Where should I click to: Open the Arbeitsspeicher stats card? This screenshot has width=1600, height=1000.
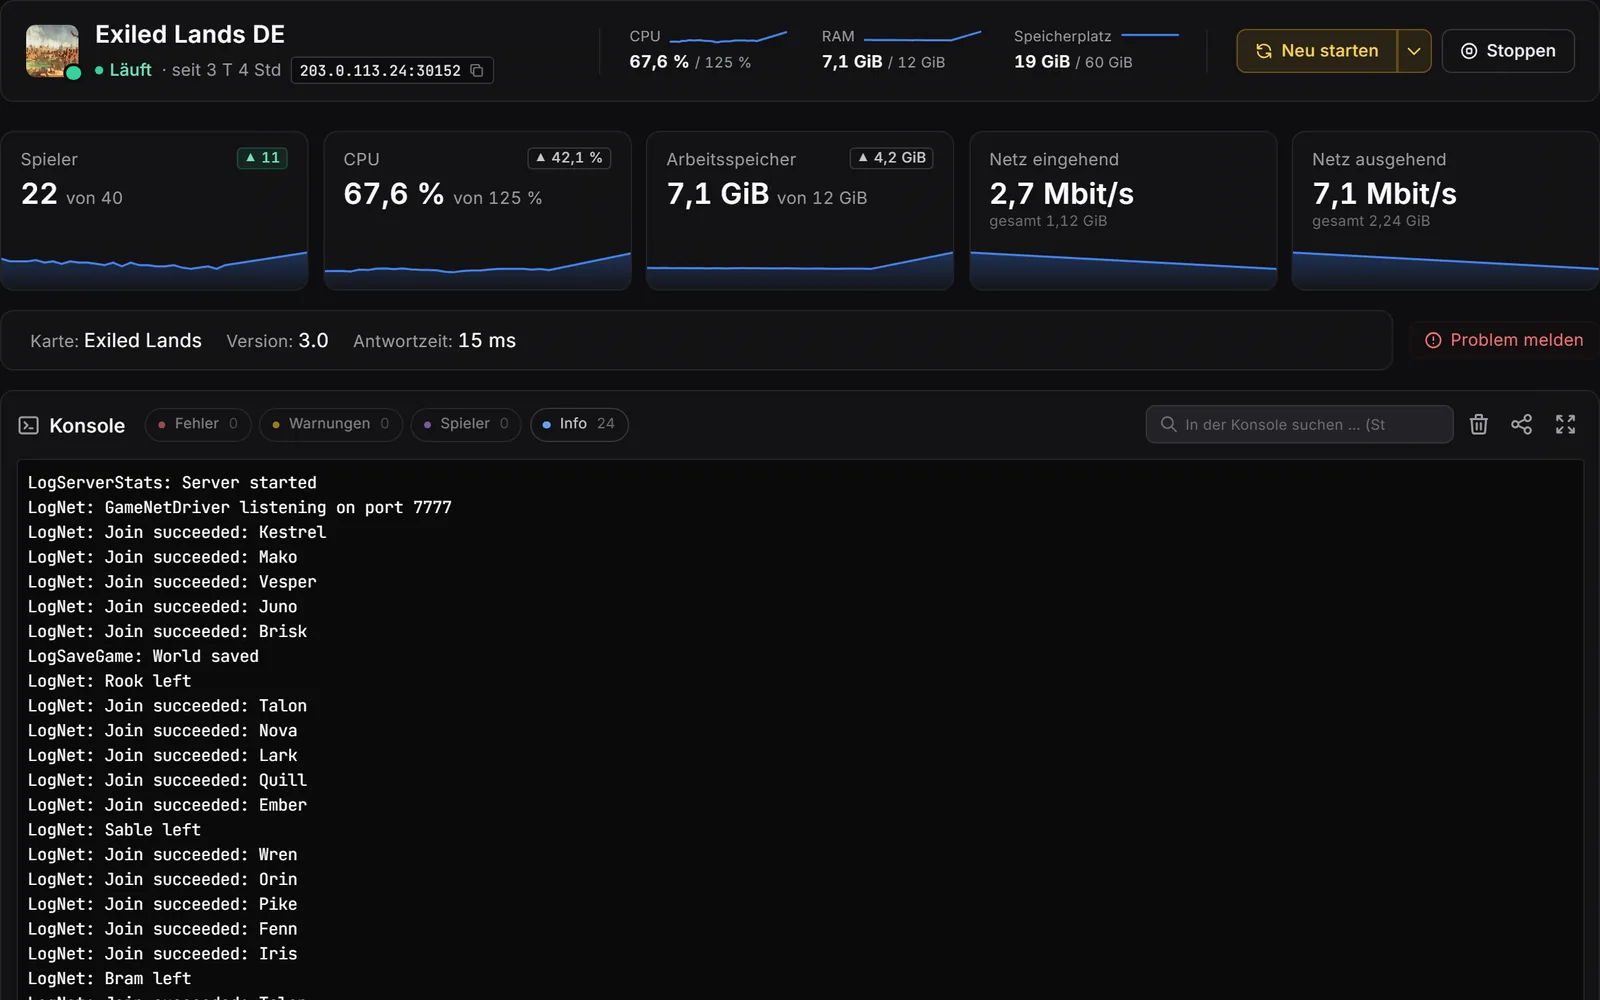800,211
